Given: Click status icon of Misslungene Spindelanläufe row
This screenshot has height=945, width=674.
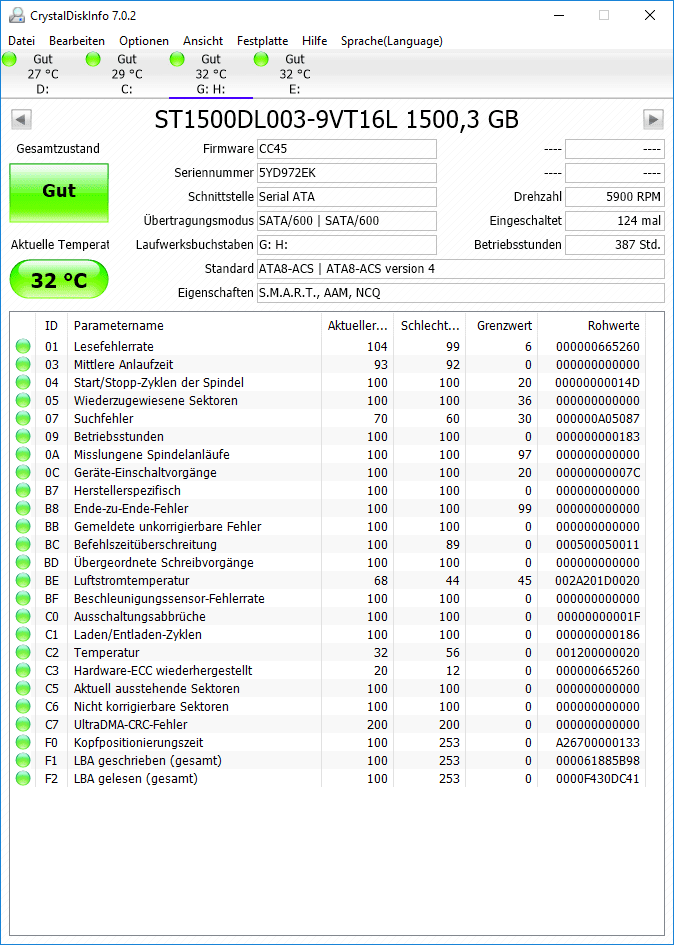Looking at the screenshot, I should pyautogui.click(x=23, y=454).
